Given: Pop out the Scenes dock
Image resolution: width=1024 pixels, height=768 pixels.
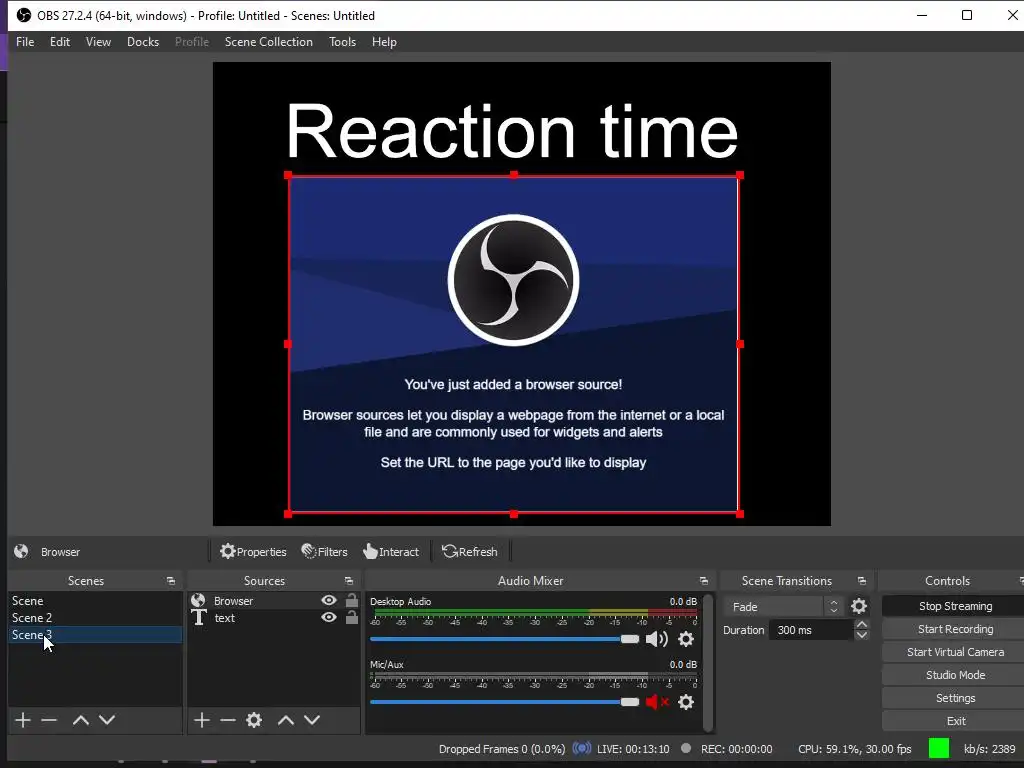Looking at the screenshot, I should [170, 581].
